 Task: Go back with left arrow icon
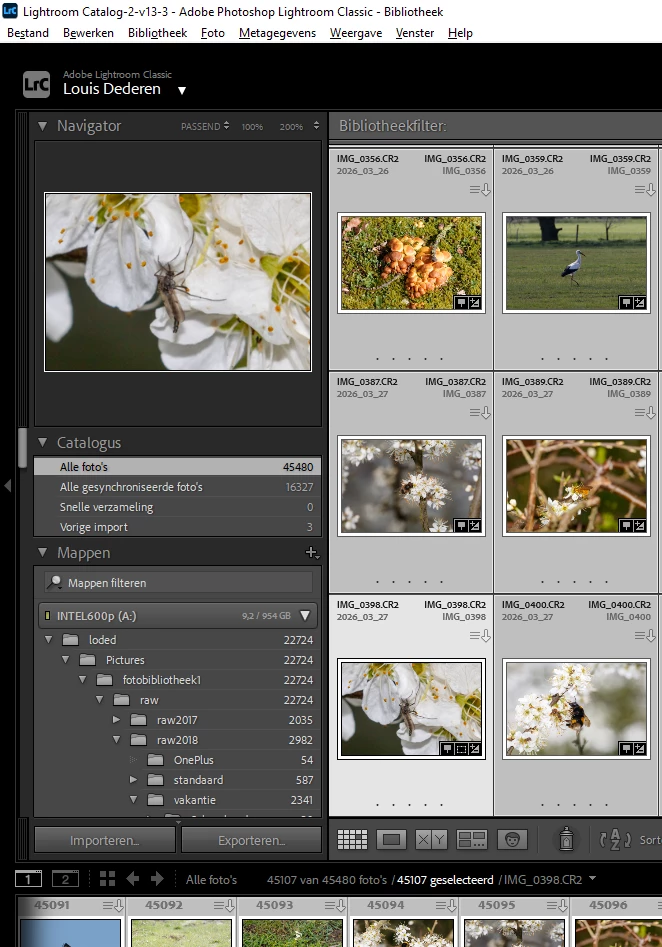132,879
